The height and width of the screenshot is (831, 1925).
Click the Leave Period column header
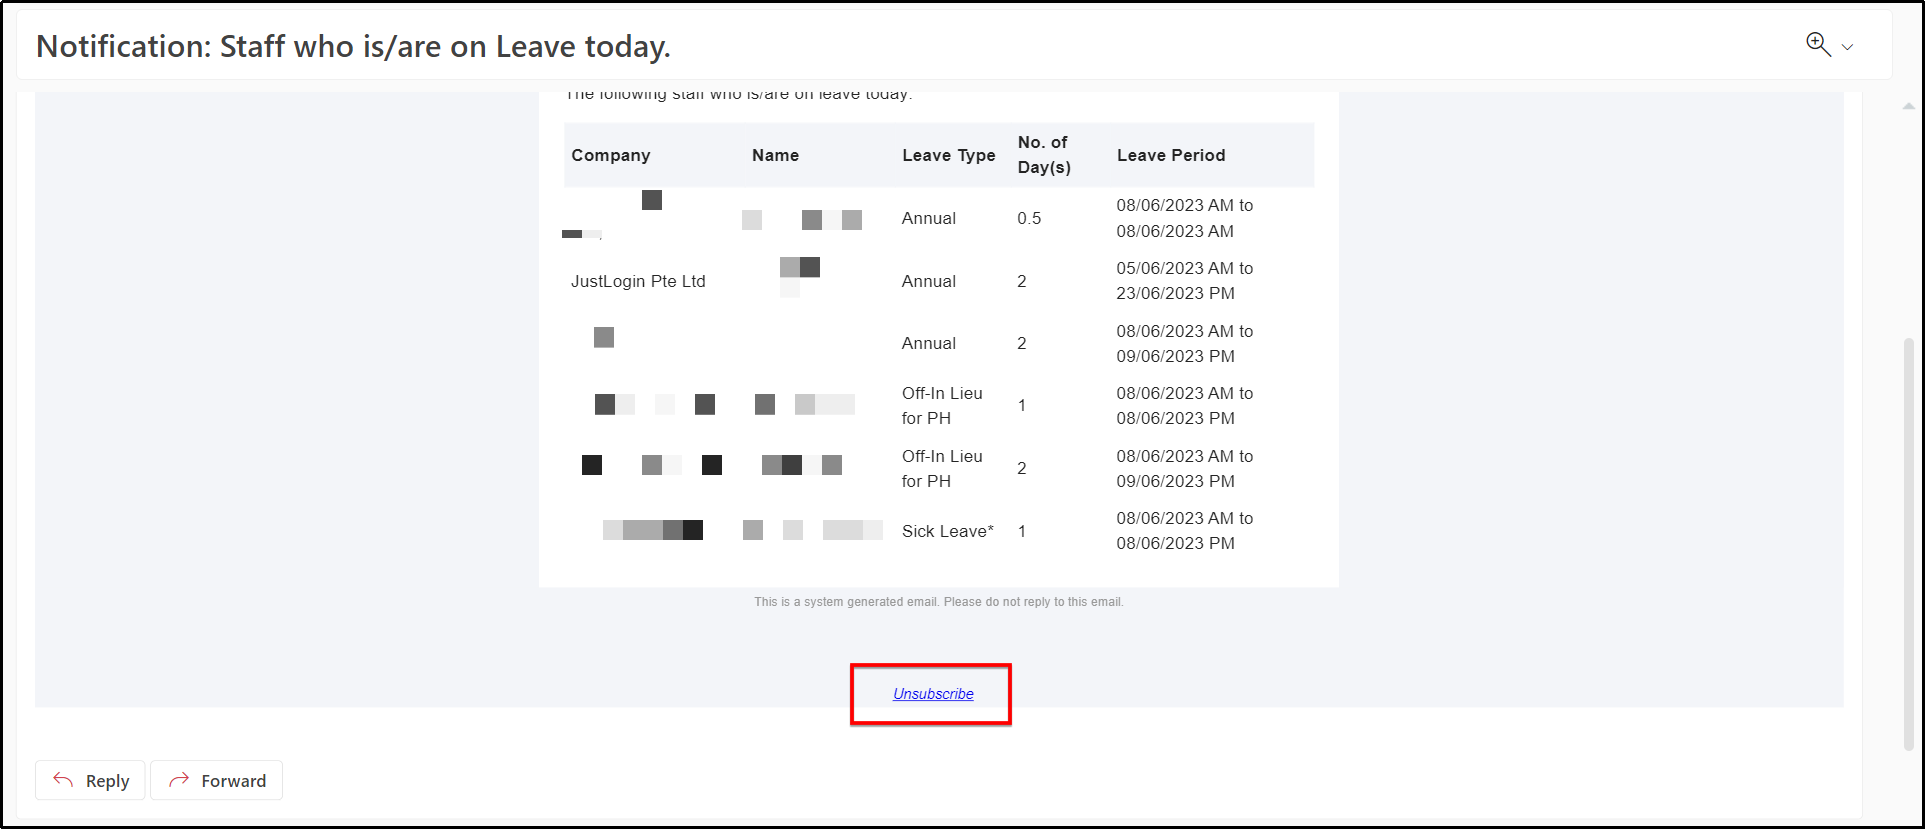pos(1171,155)
